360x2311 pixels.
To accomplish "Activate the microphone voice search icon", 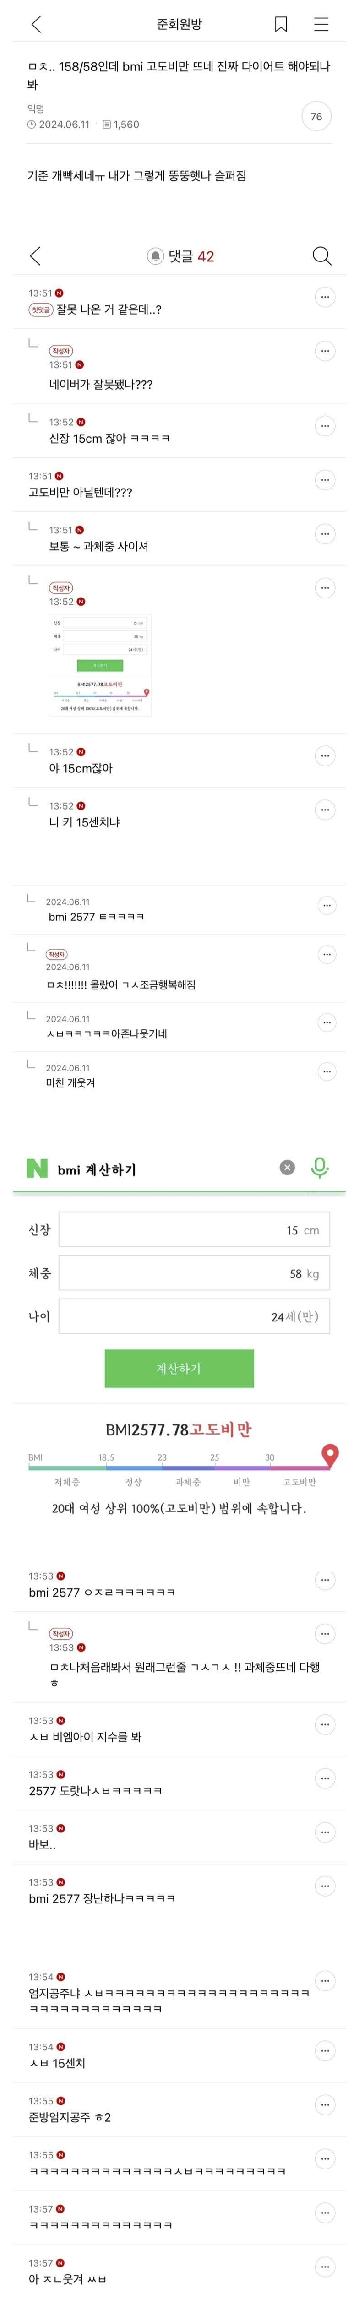I will [x=319, y=1167].
